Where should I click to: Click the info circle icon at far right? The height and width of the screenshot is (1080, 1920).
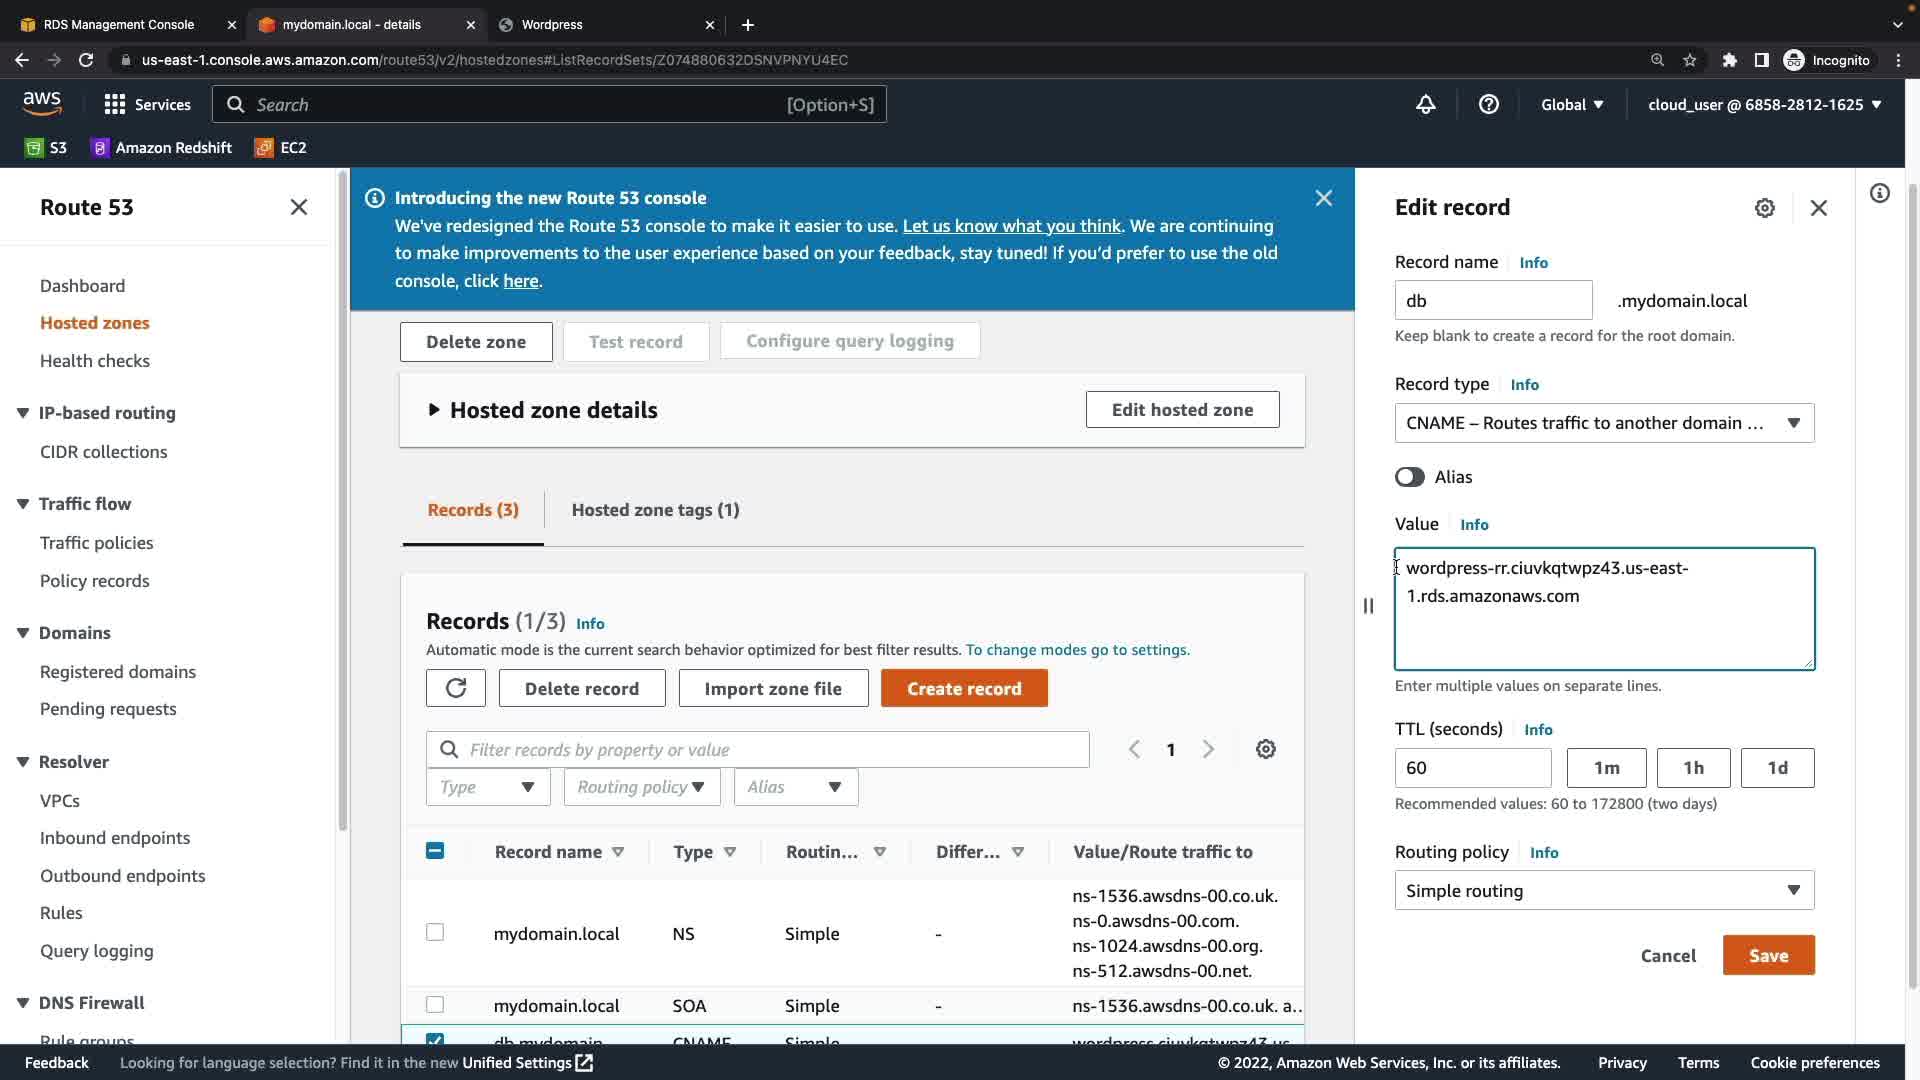point(1880,193)
